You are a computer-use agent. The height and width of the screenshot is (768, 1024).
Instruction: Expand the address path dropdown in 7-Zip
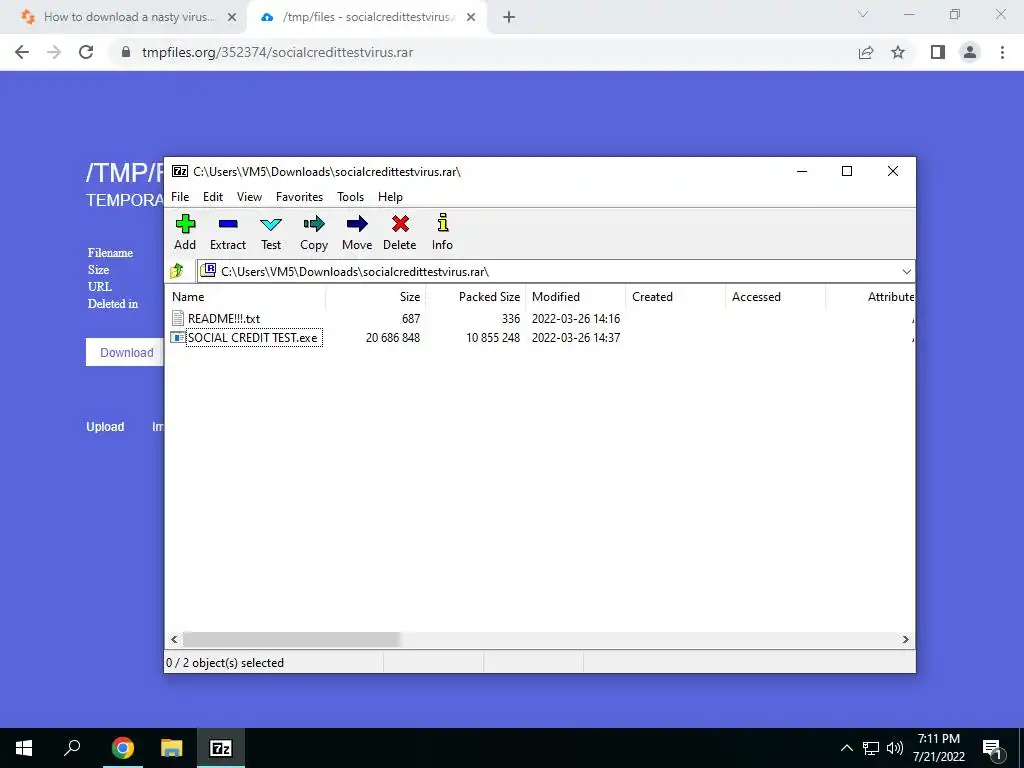click(x=906, y=272)
